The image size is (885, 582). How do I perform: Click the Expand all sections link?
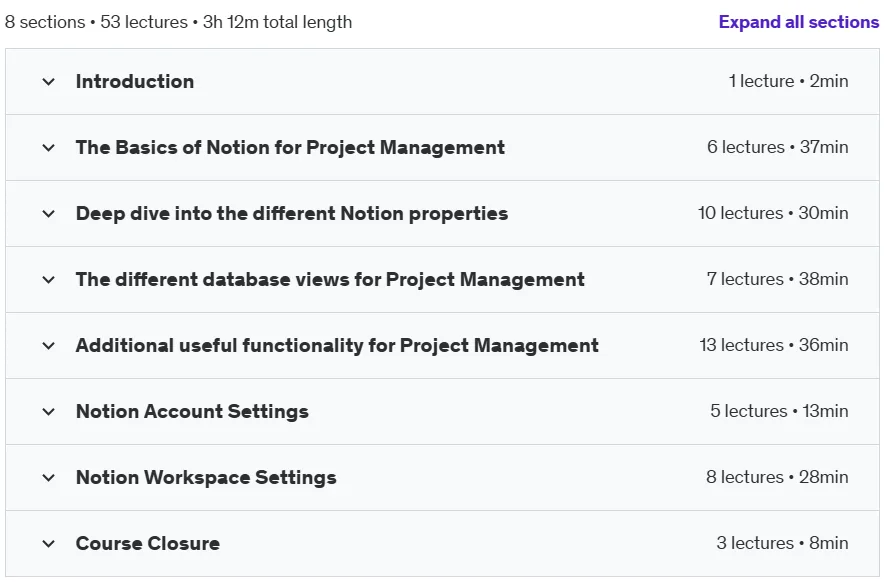799,22
